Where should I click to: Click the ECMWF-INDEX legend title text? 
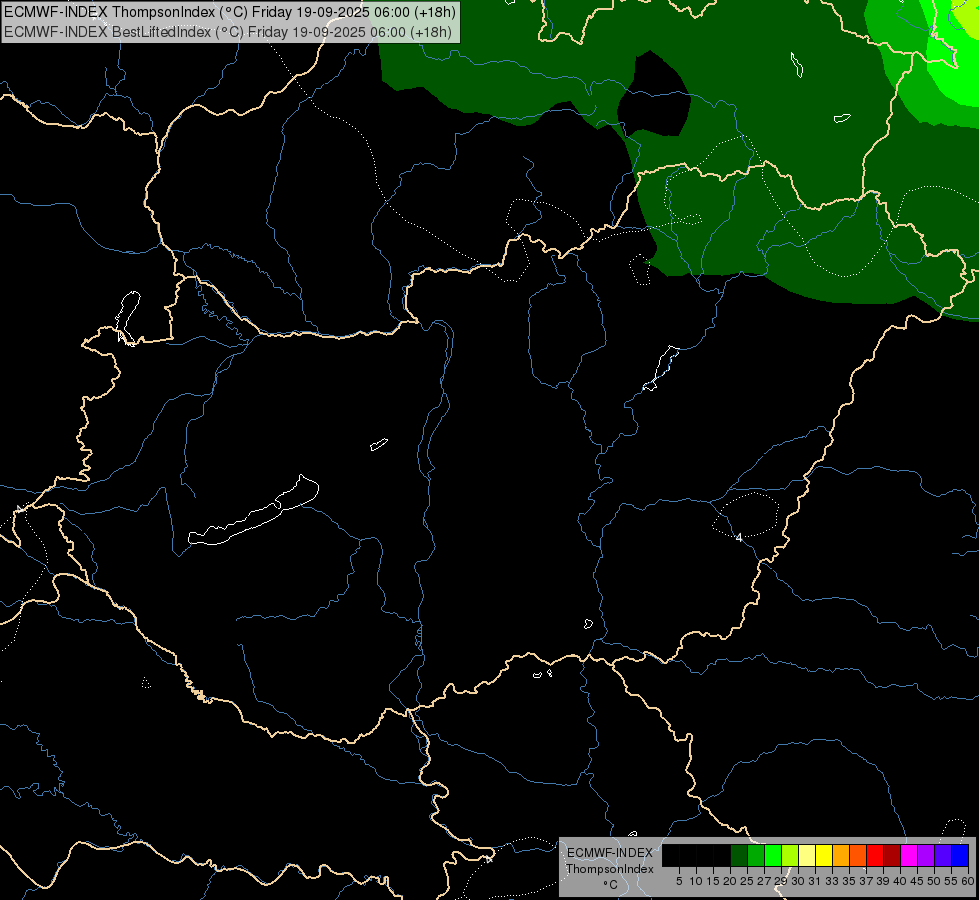click(610, 853)
